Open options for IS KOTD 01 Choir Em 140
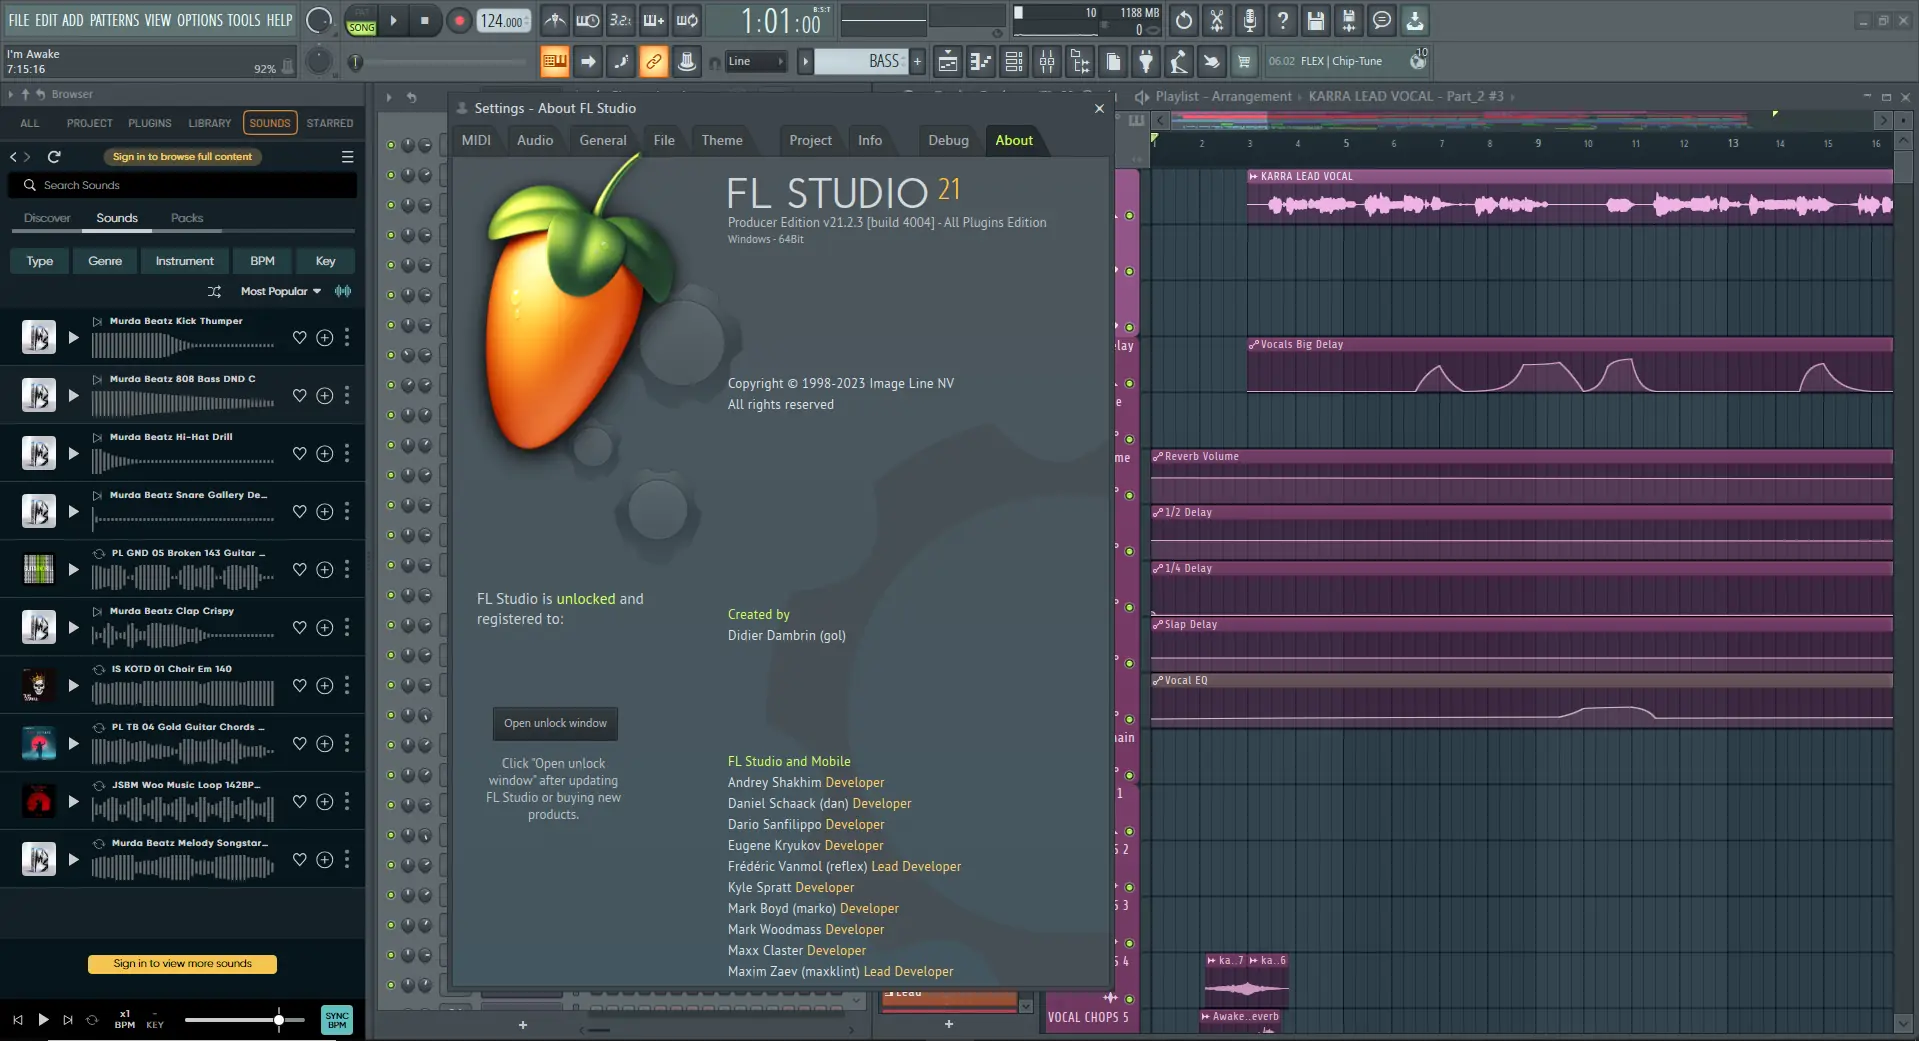The height and width of the screenshot is (1041, 1919). pos(347,685)
